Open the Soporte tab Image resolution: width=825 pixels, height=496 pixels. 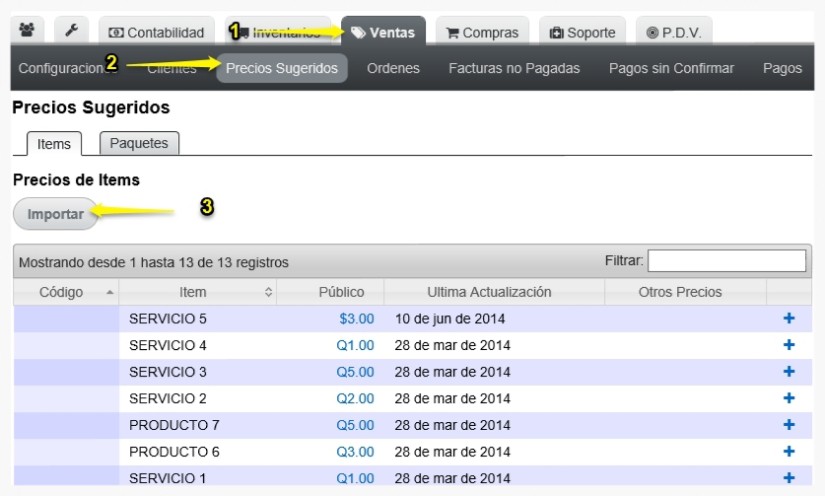[582, 32]
